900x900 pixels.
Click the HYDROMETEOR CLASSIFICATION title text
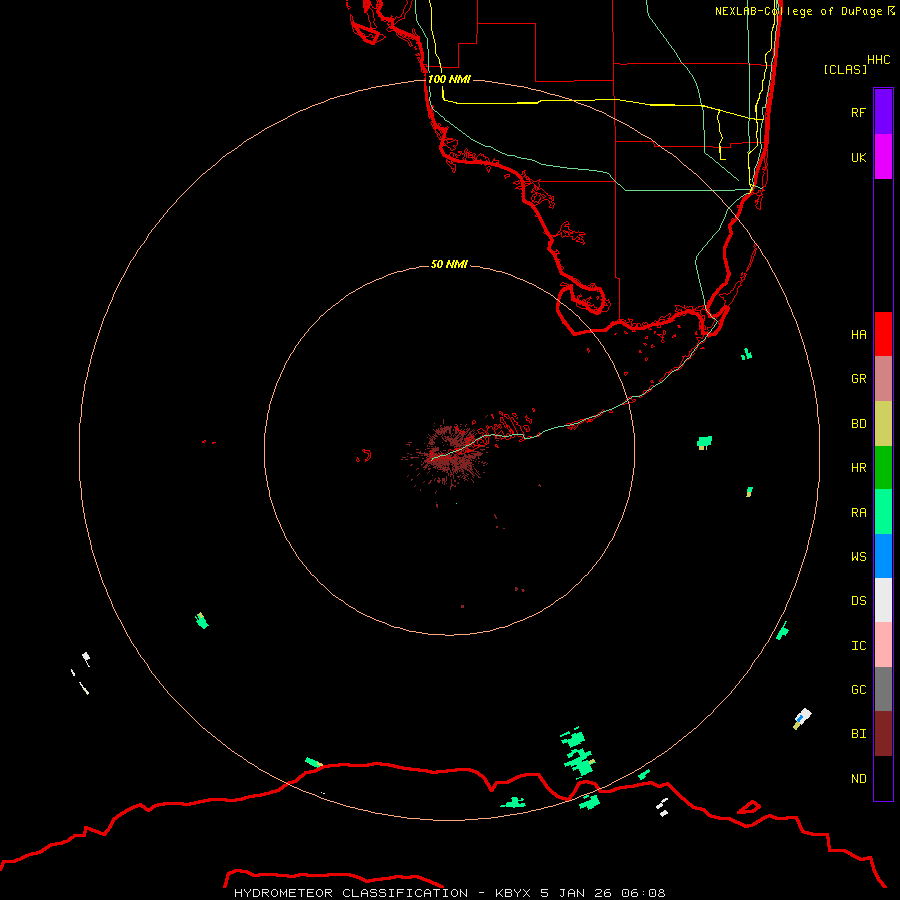[x=351, y=893]
